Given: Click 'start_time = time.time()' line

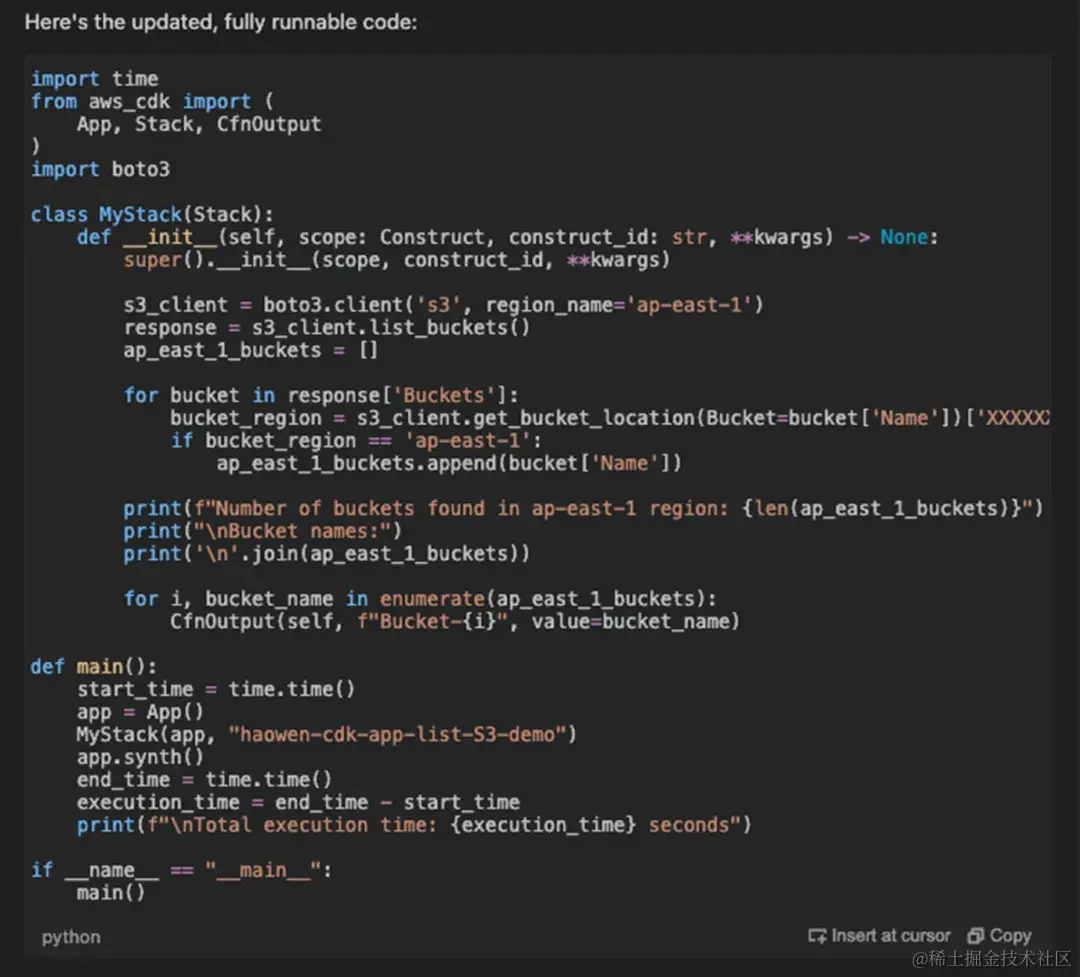Looking at the screenshot, I should coord(216,689).
